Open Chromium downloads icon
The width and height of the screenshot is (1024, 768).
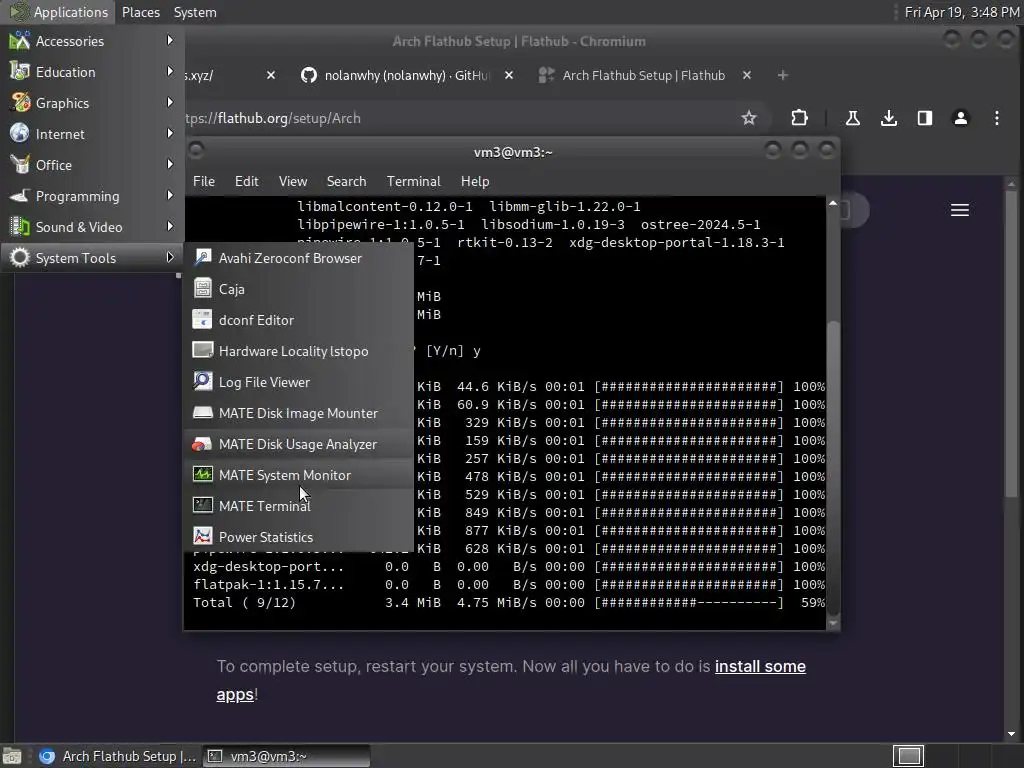pyautogui.click(x=889, y=118)
